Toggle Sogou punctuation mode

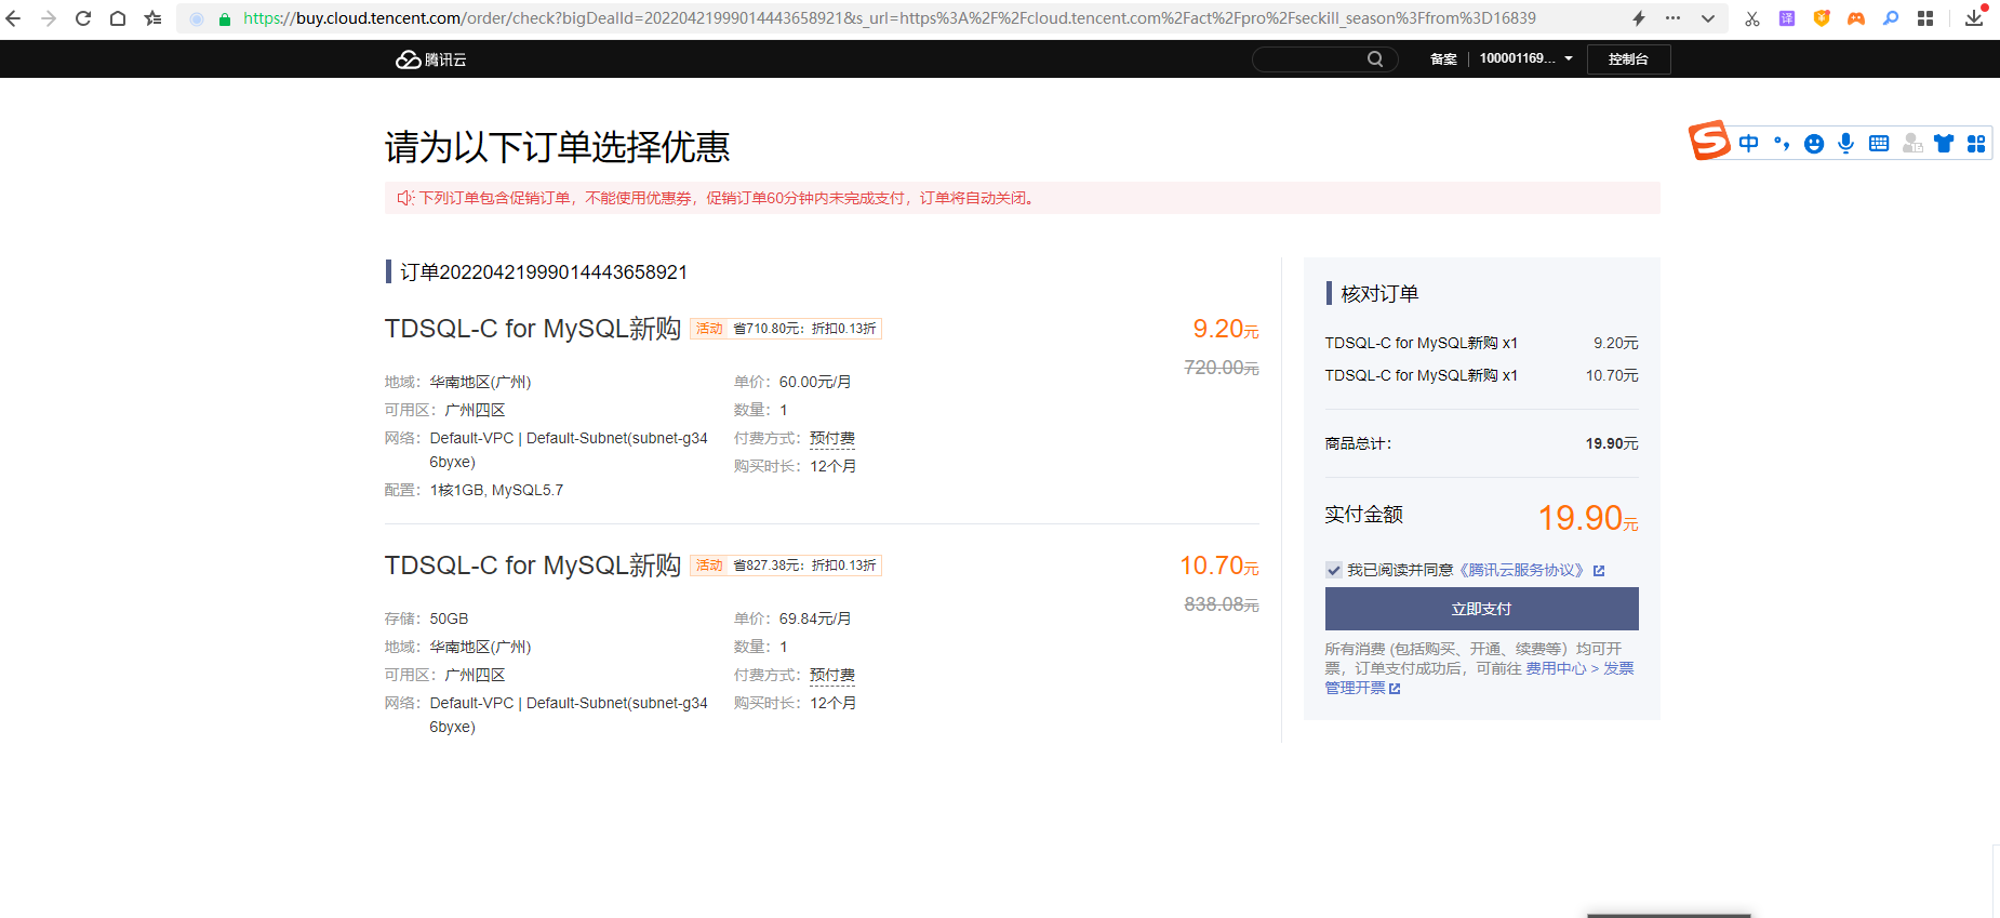click(1781, 143)
